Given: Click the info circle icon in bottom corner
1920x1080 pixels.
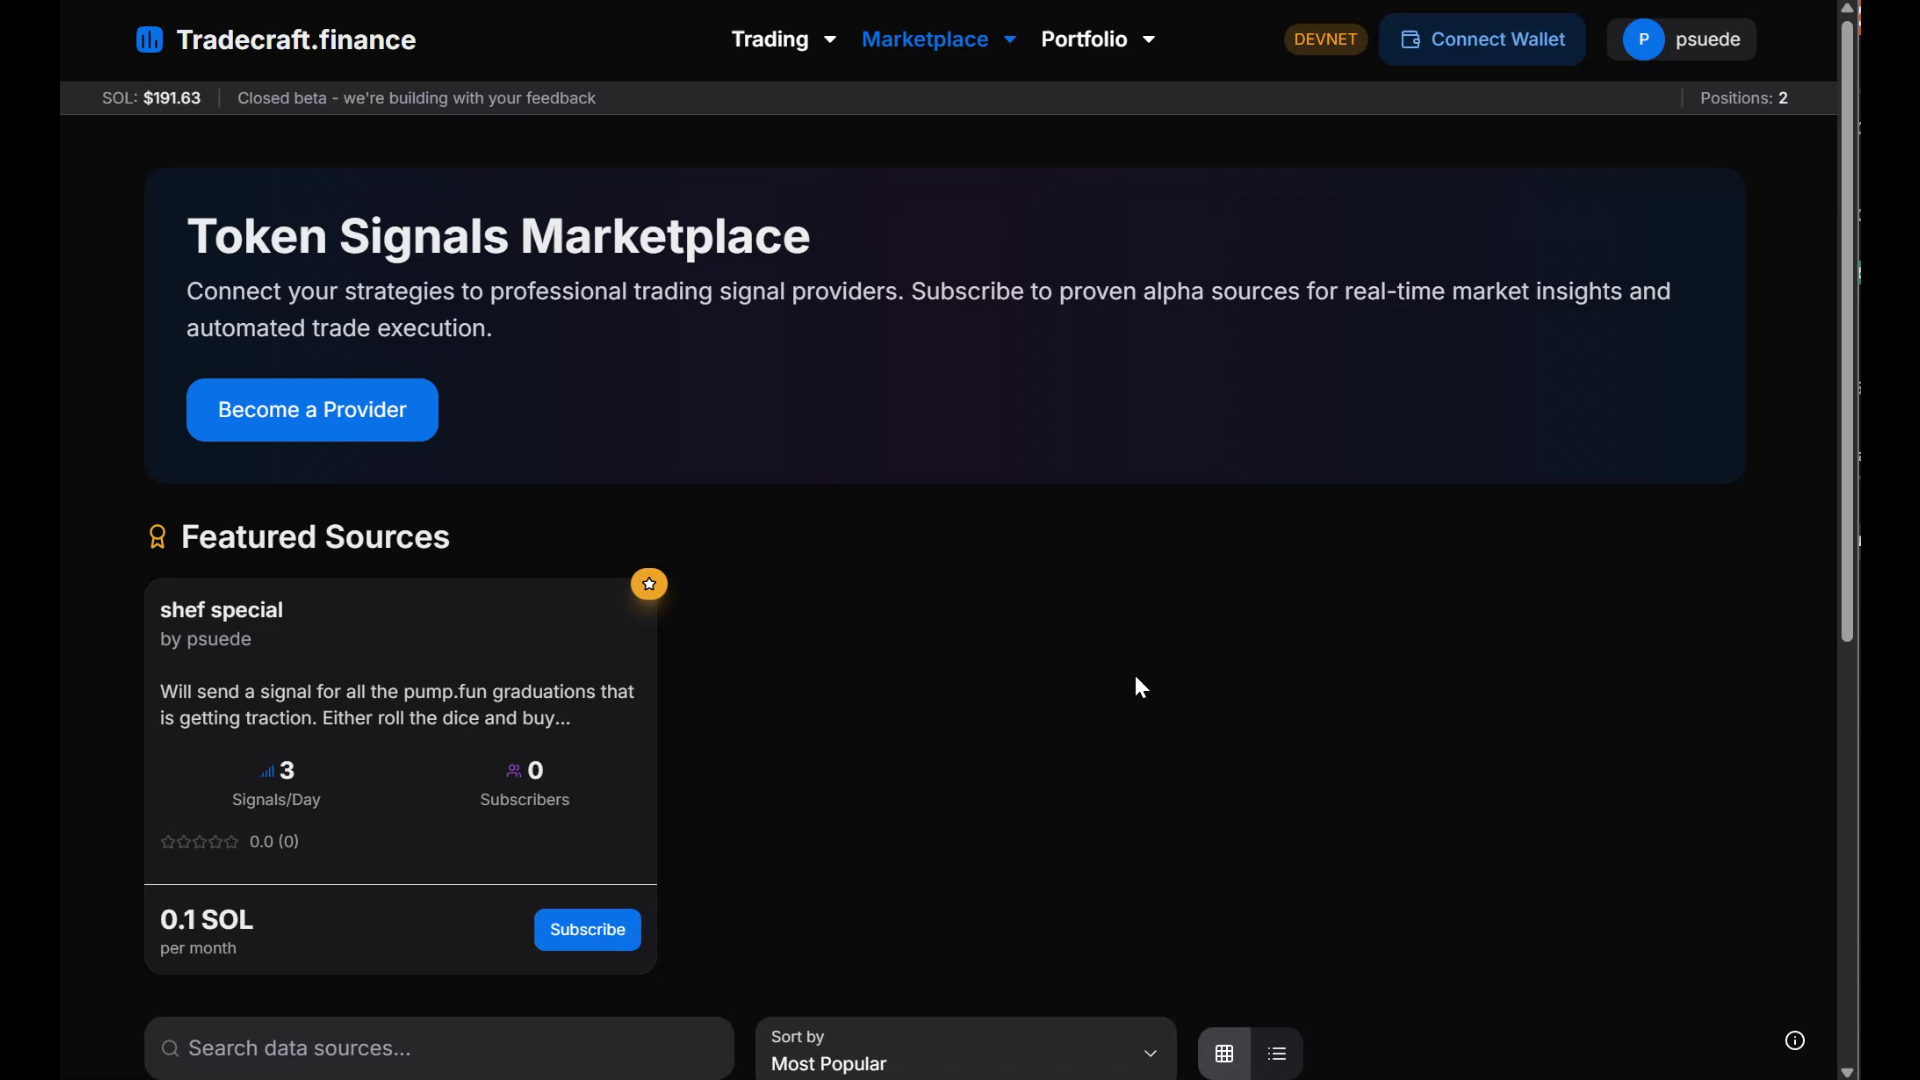Looking at the screenshot, I should click(1795, 1041).
